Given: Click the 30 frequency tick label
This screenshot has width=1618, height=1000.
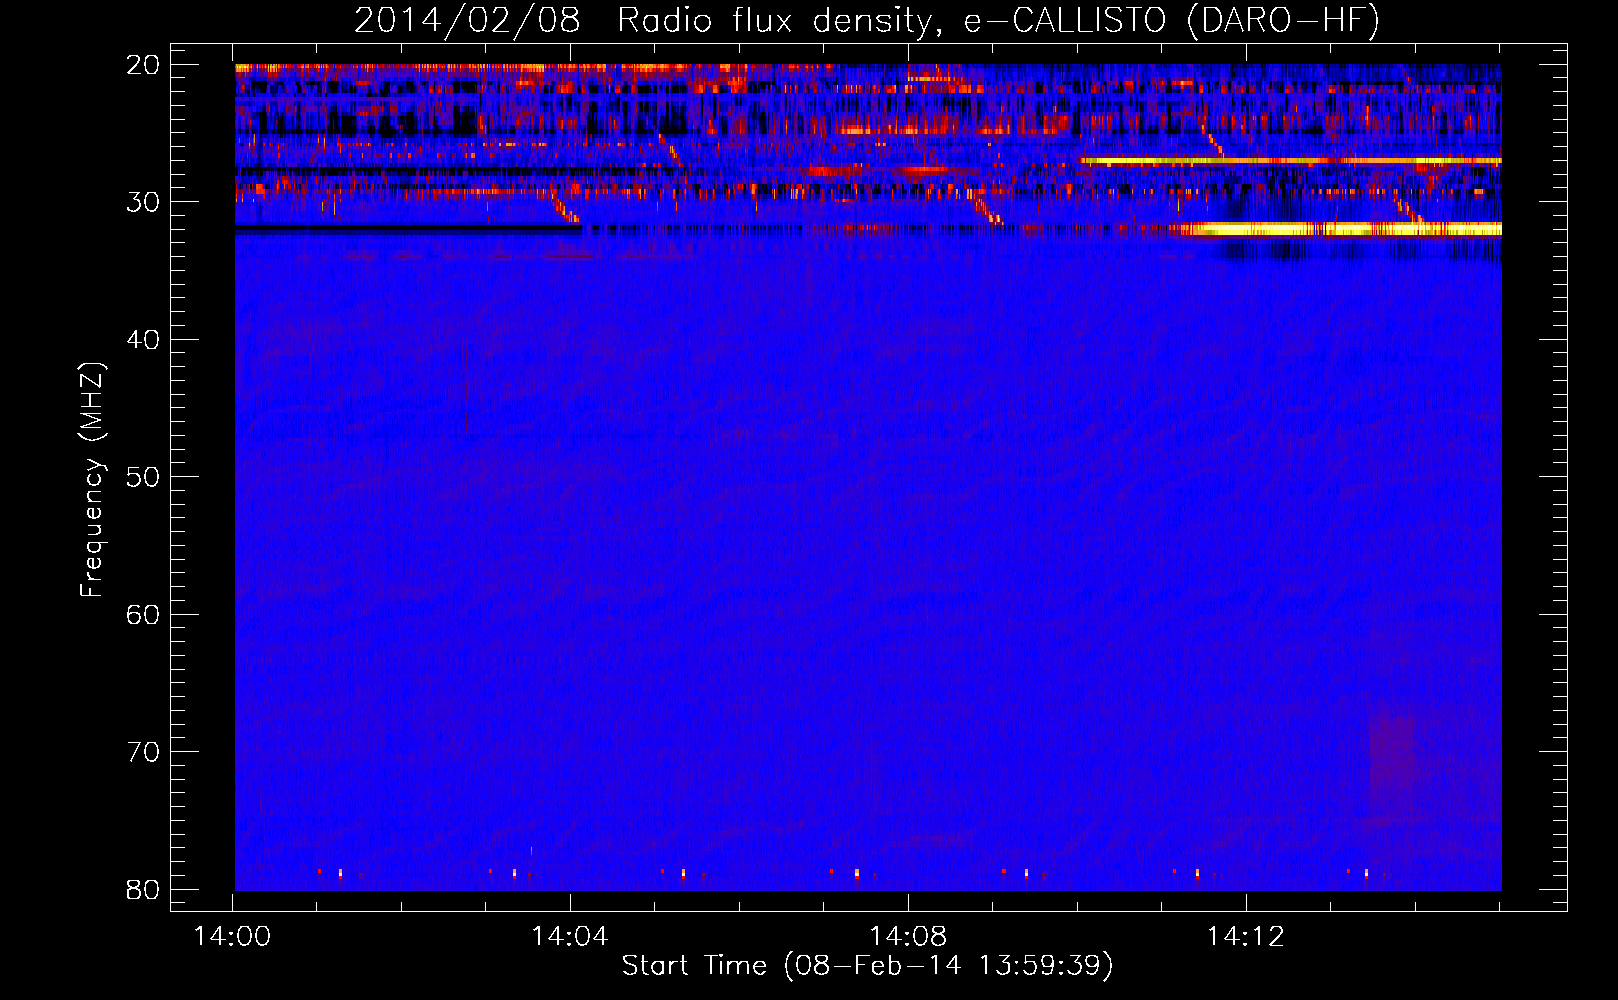Looking at the screenshot, I should [x=144, y=202].
